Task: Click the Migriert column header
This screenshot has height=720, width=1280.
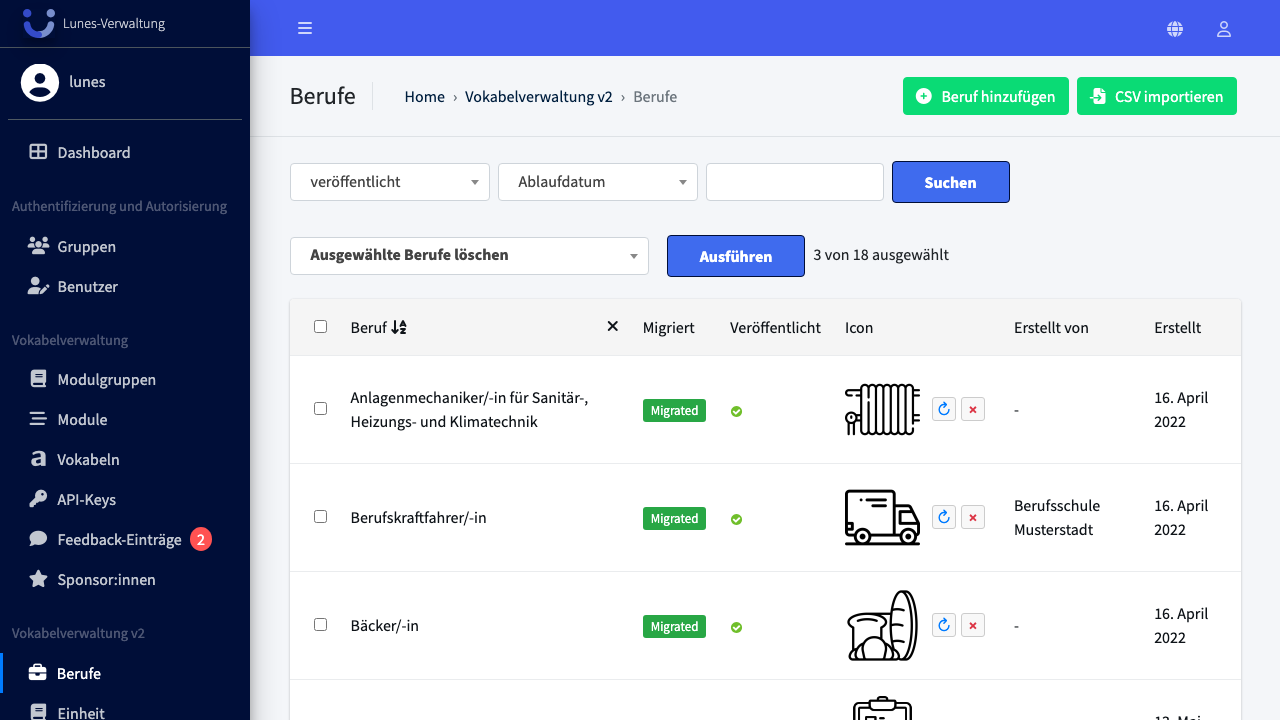Action: [x=669, y=327]
